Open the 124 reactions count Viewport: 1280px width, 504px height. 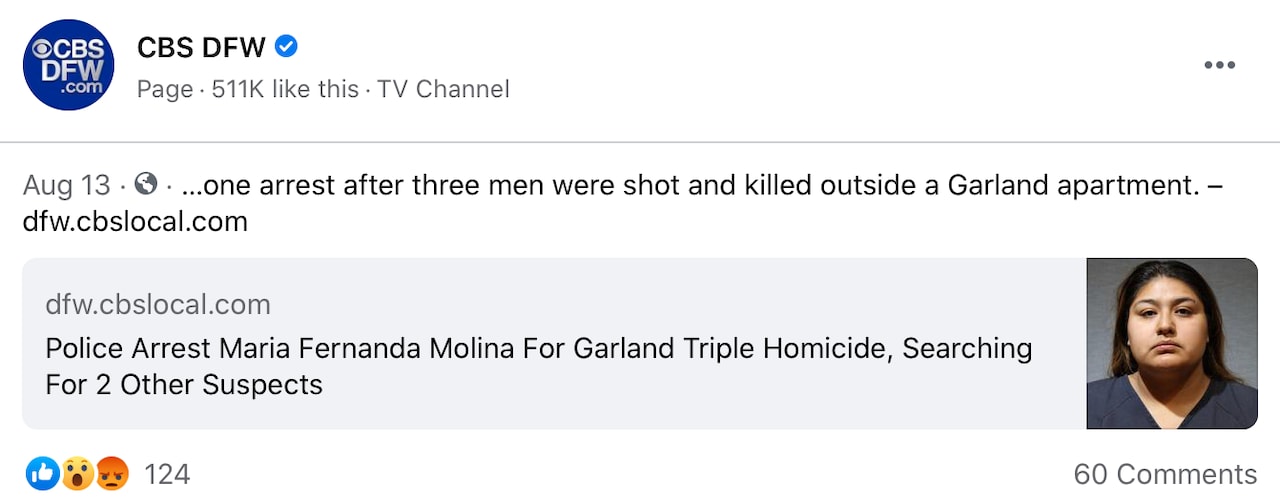[x=167, y=474]
